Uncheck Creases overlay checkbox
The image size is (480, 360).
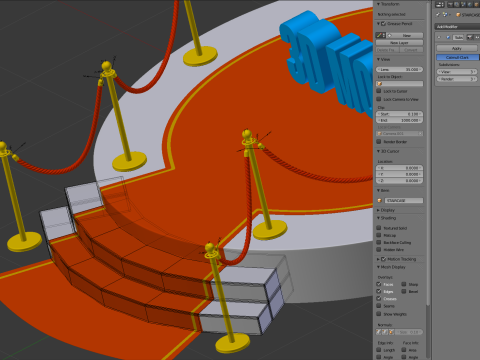click(x=379, y=299)
